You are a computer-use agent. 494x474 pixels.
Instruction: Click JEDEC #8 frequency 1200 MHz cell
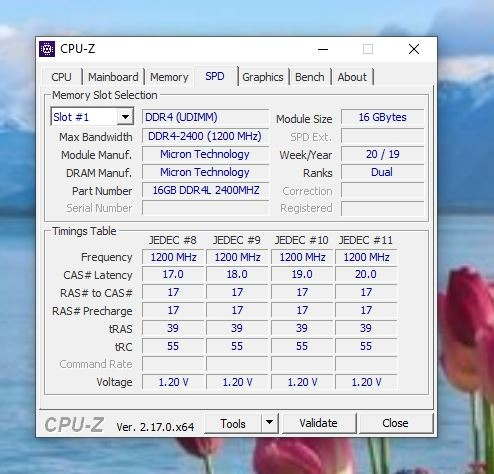(173, 257)
